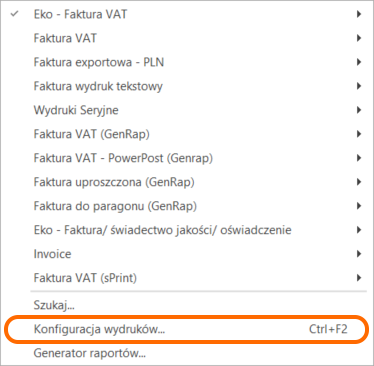Image resolution: width=374 pixels, height=366 pixels.
Task: Pick Faktura VAT (GenRap)
Action: 187,134
